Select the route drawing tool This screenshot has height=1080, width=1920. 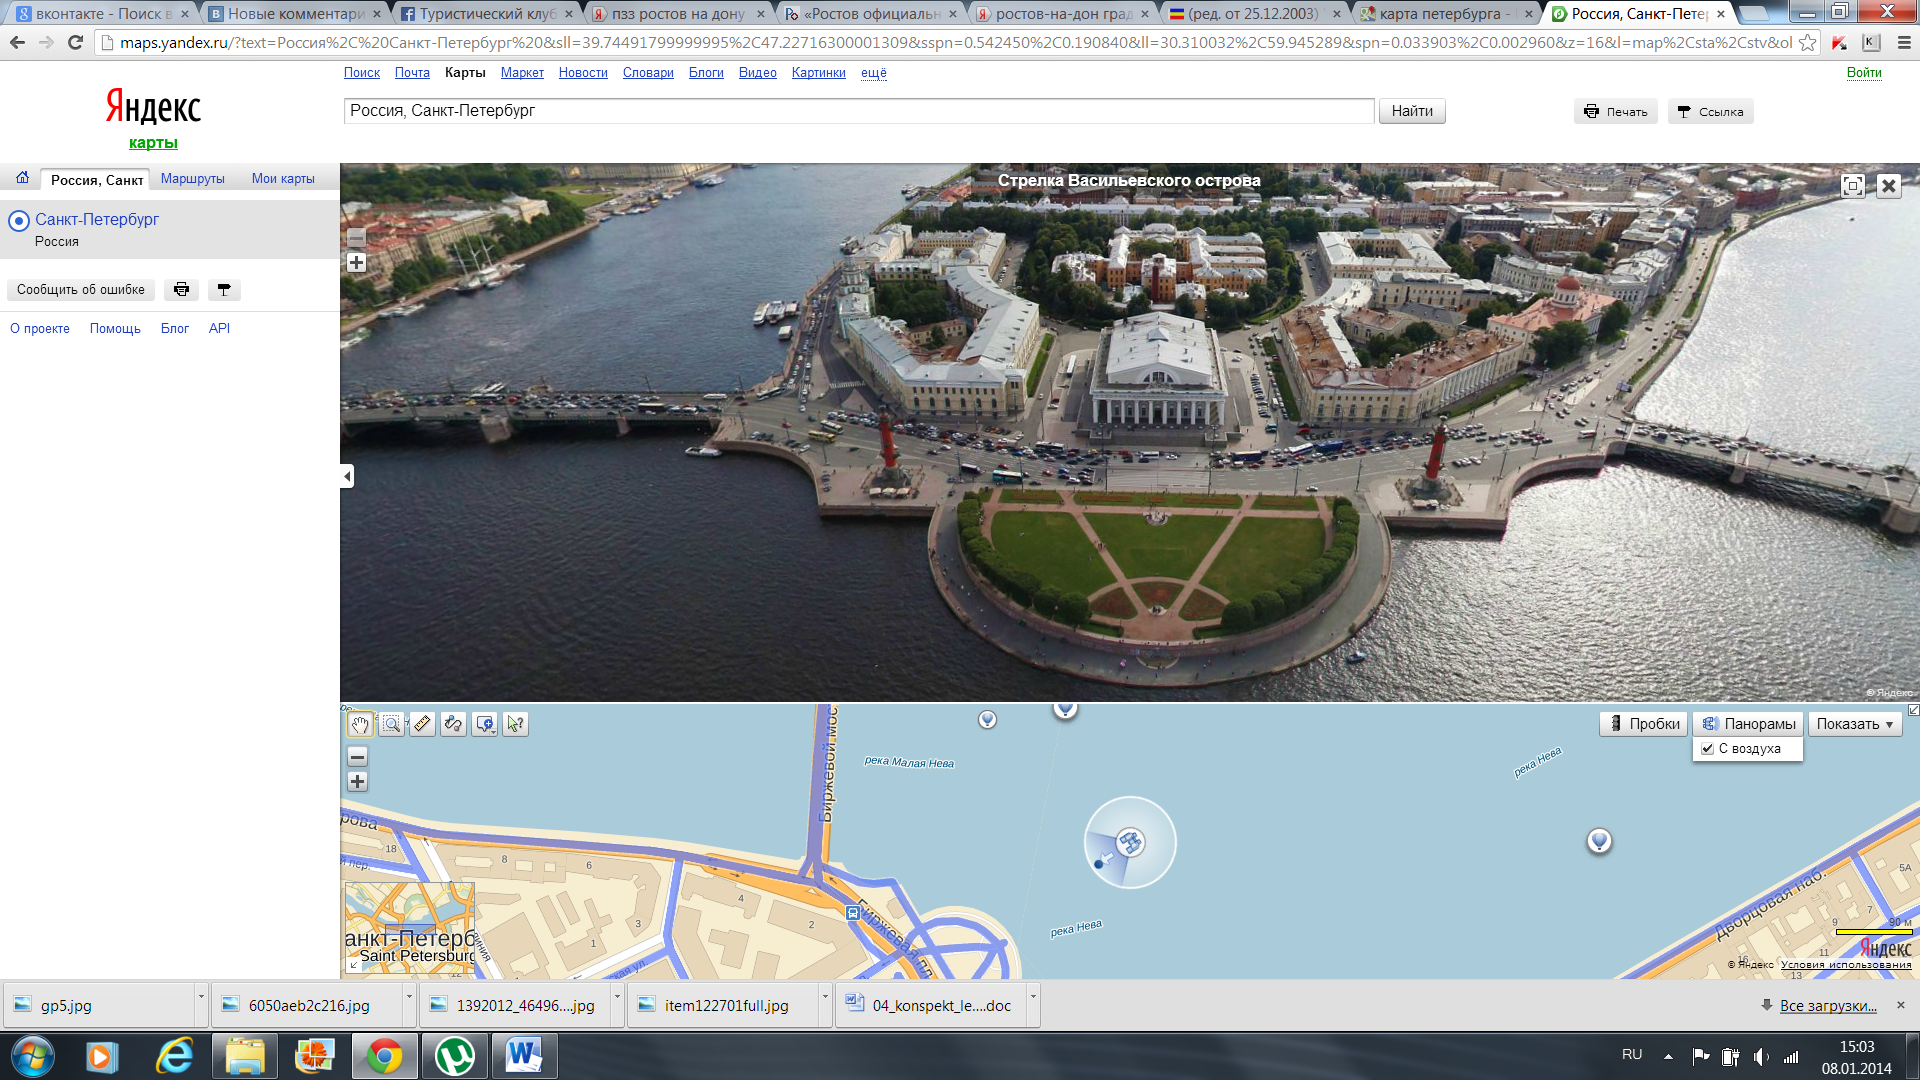click(454, 724)
